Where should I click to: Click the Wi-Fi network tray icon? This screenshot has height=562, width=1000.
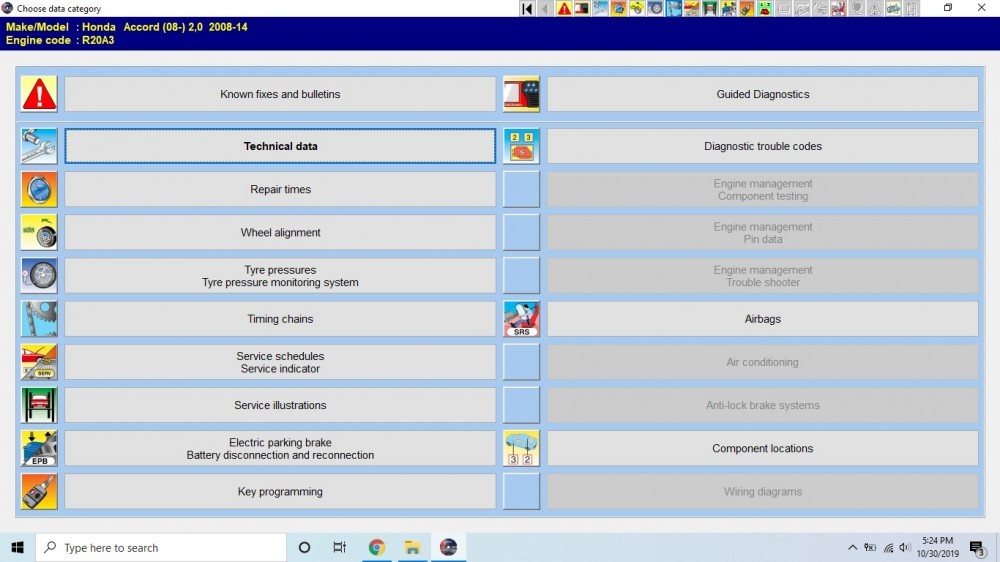tap(888, 547)
